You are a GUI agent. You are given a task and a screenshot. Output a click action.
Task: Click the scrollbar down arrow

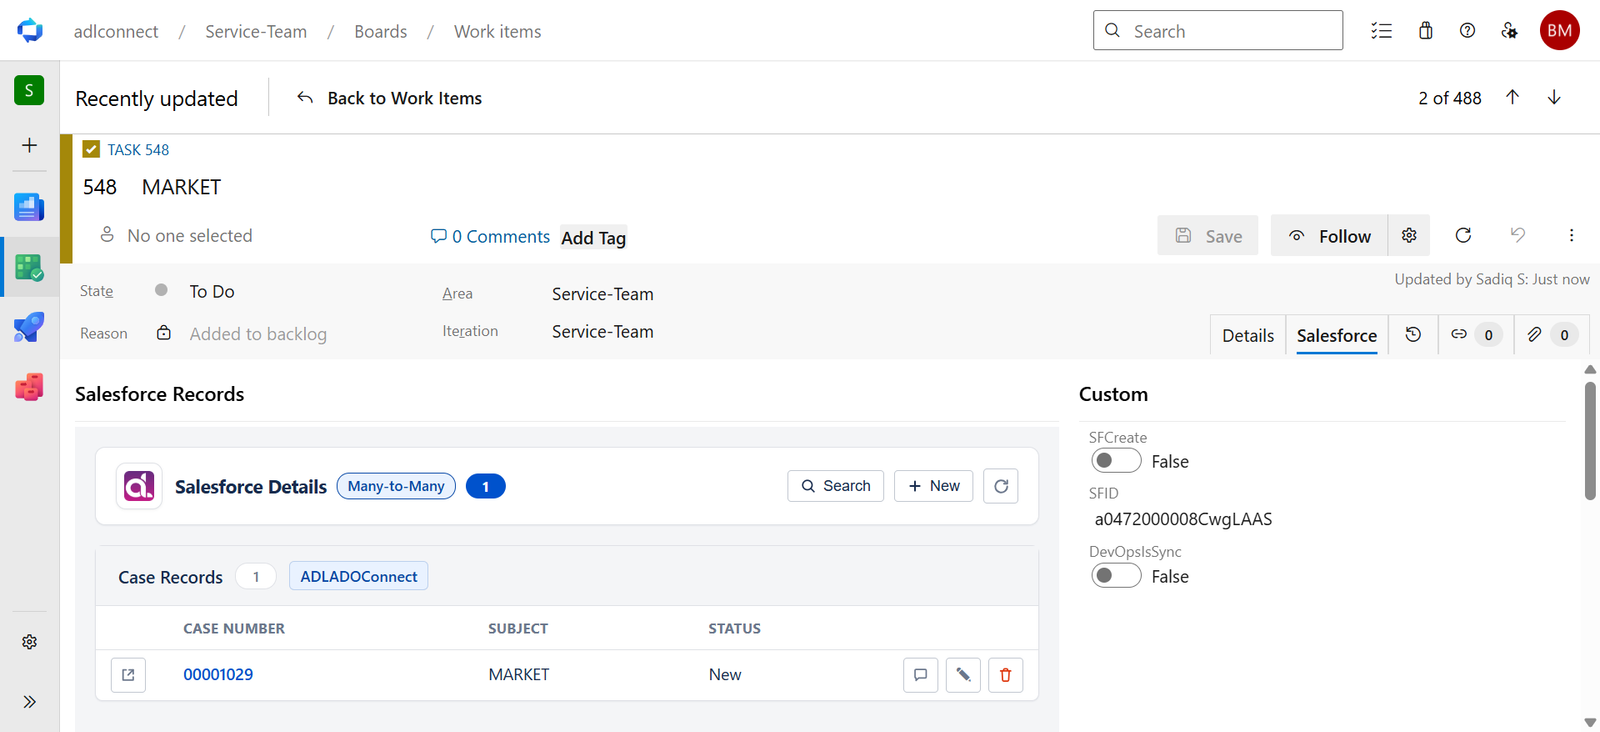coord(1590,722)
